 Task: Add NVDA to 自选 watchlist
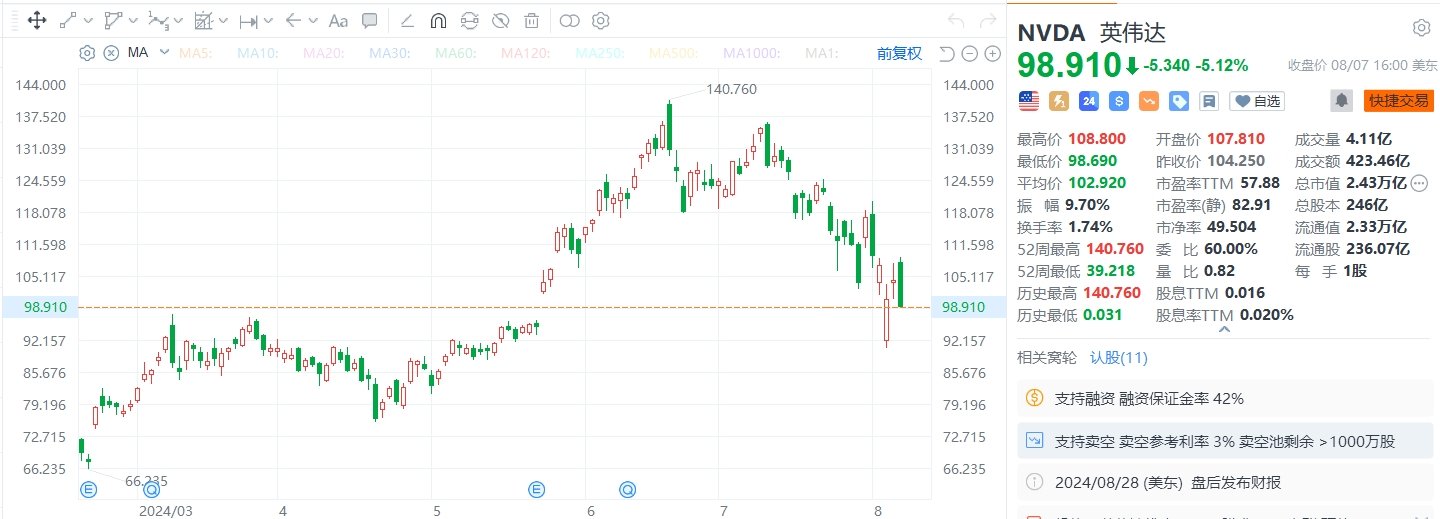pyautogui.click(x=1257, y=100)
